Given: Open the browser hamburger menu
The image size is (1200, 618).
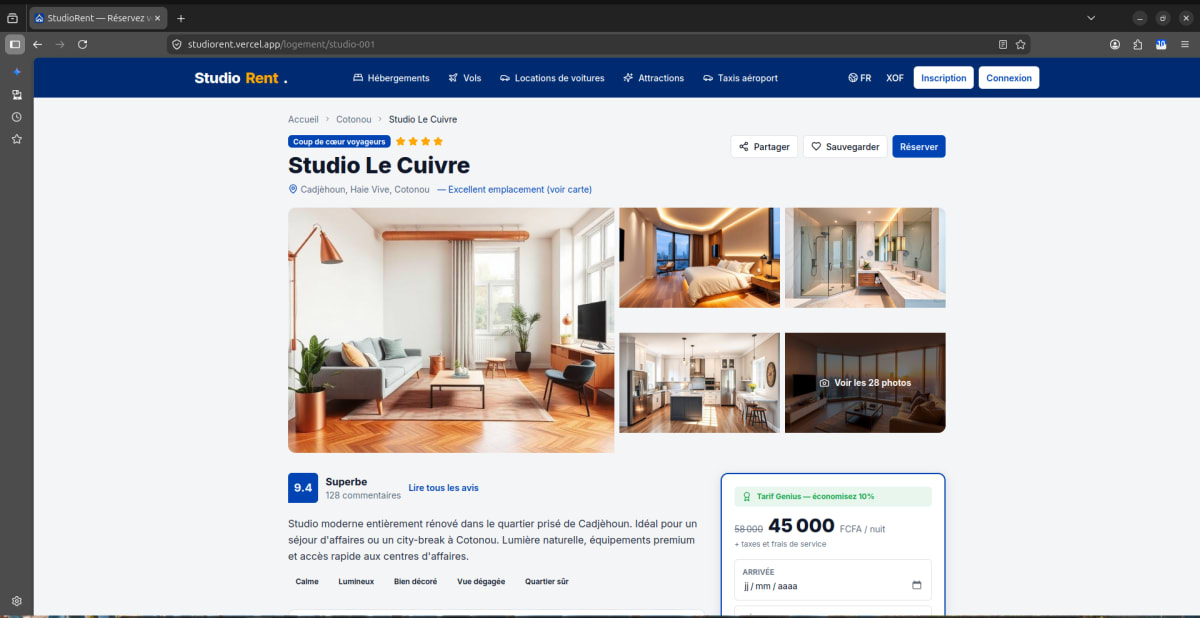Looking at the screenshot, I should (1184, 44).
